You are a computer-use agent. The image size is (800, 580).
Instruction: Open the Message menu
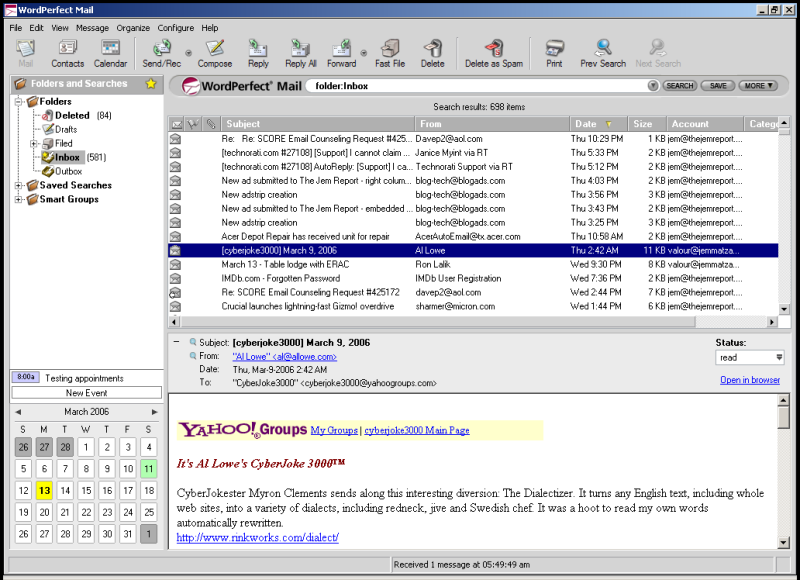click(x=92, y=28)
